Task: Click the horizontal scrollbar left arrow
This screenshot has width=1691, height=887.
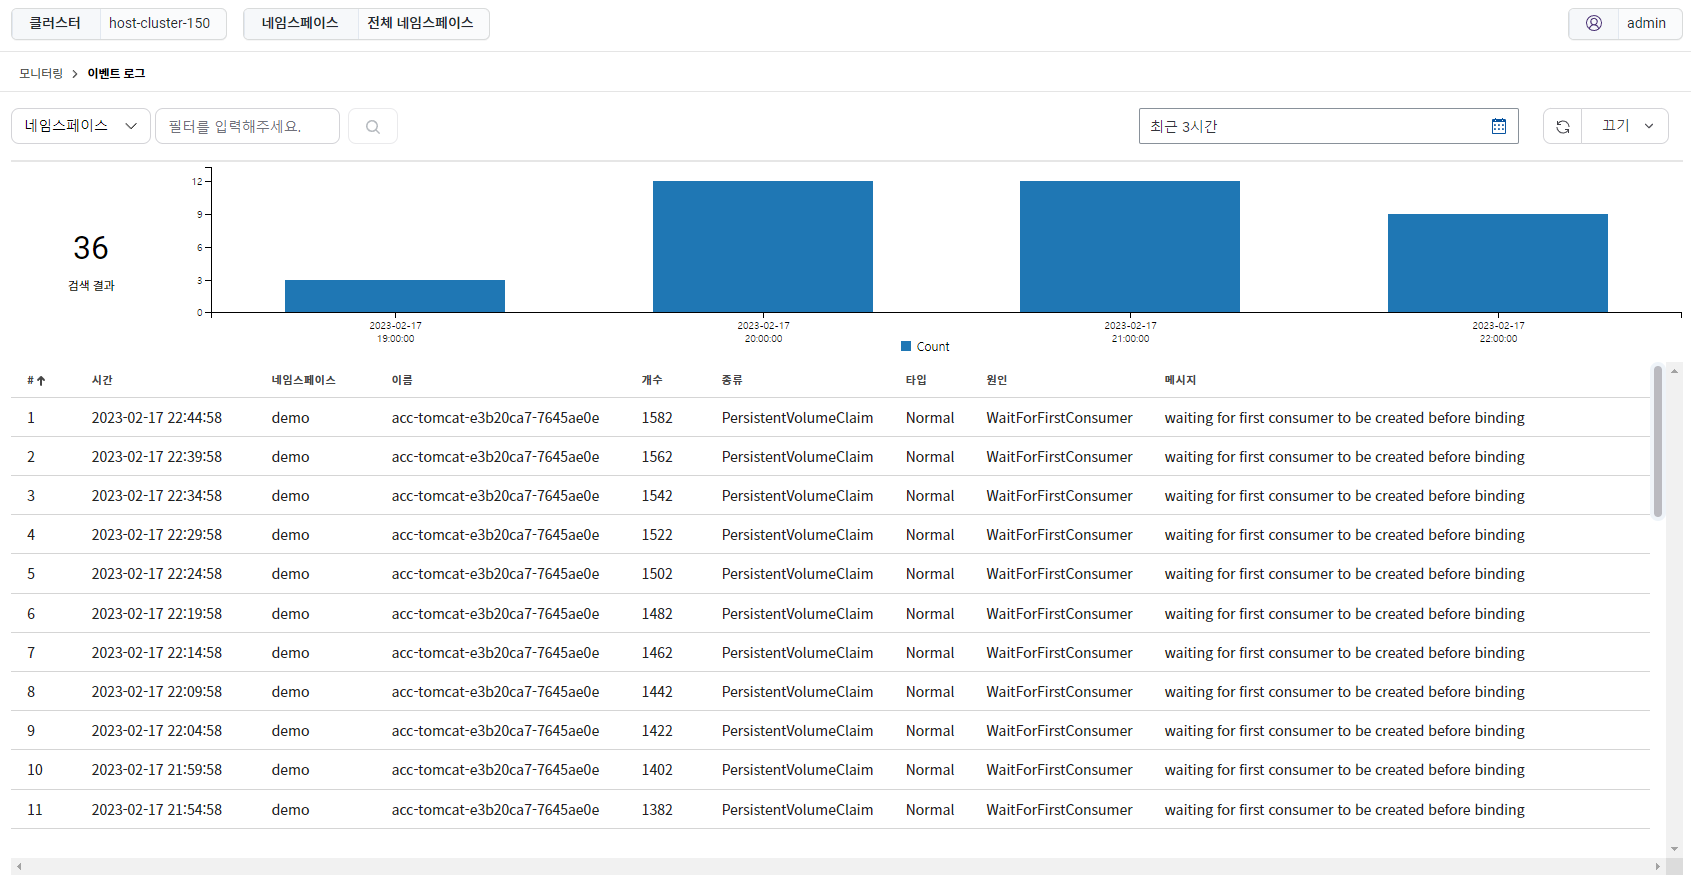Action: pos(19,866)
